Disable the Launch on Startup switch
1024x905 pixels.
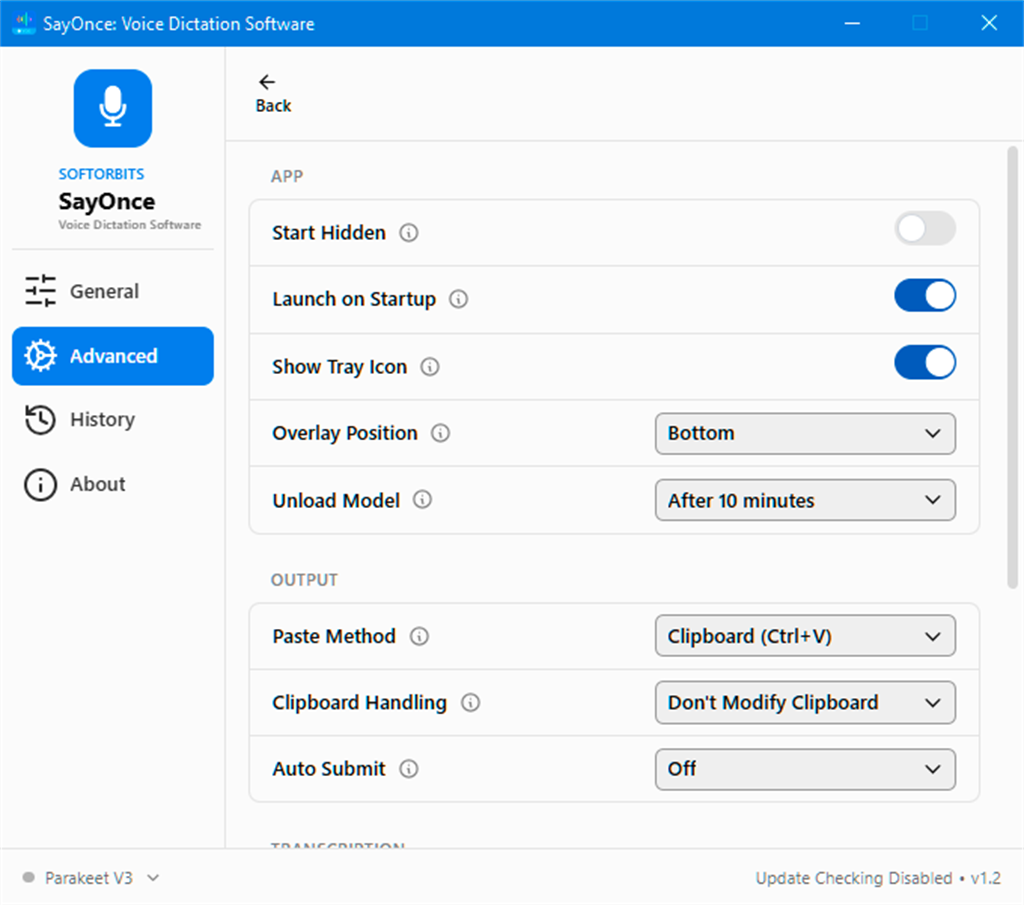point(925,295)
